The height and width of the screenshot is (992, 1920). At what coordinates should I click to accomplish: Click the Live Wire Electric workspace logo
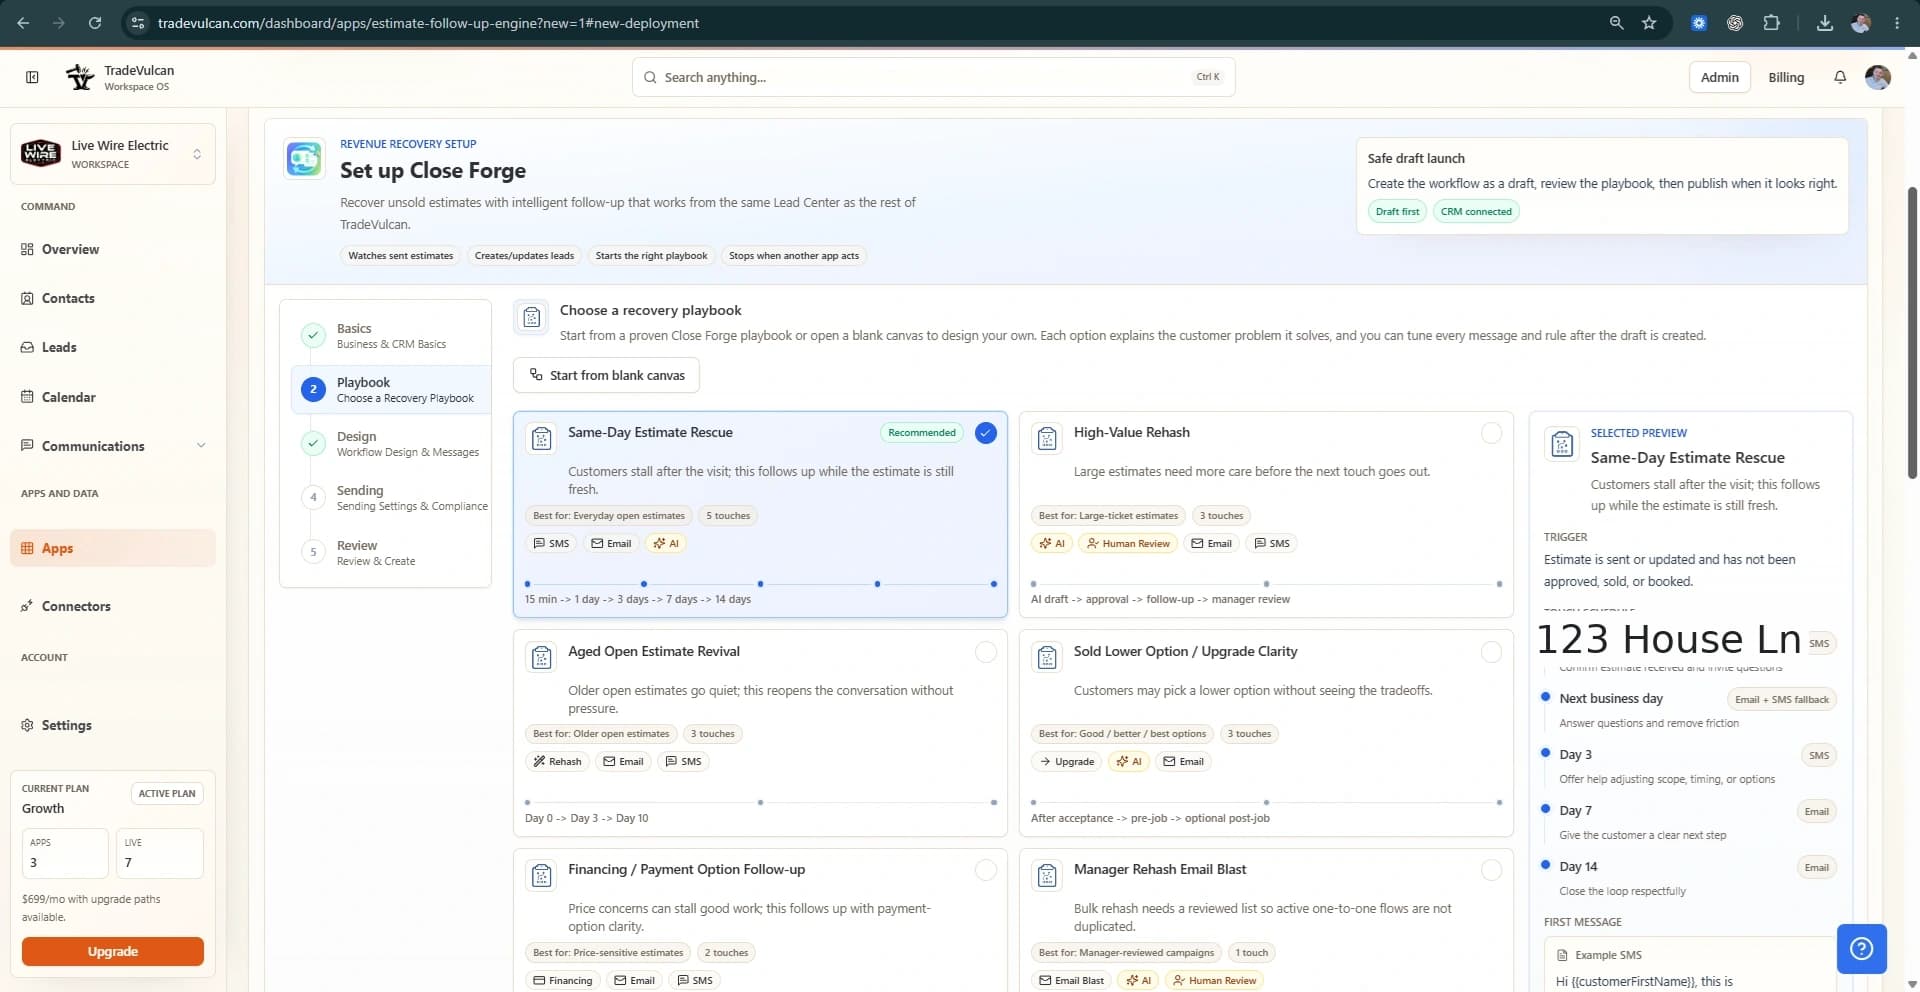click(x=41, y=153)
